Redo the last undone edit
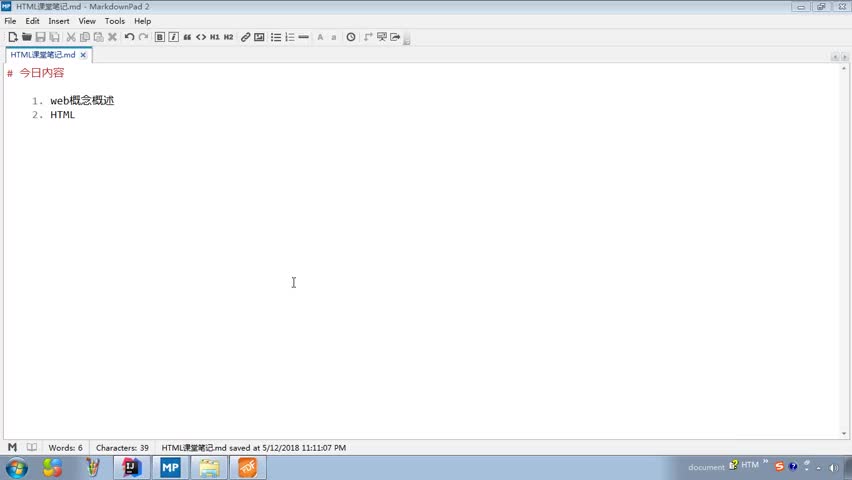The image size is (852, 480). click(x=143, y=37)
